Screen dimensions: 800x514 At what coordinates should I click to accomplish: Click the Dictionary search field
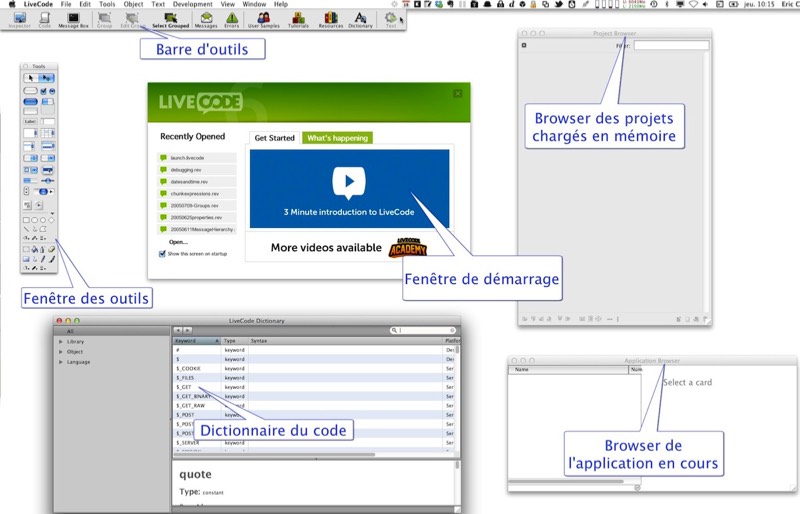424,330
